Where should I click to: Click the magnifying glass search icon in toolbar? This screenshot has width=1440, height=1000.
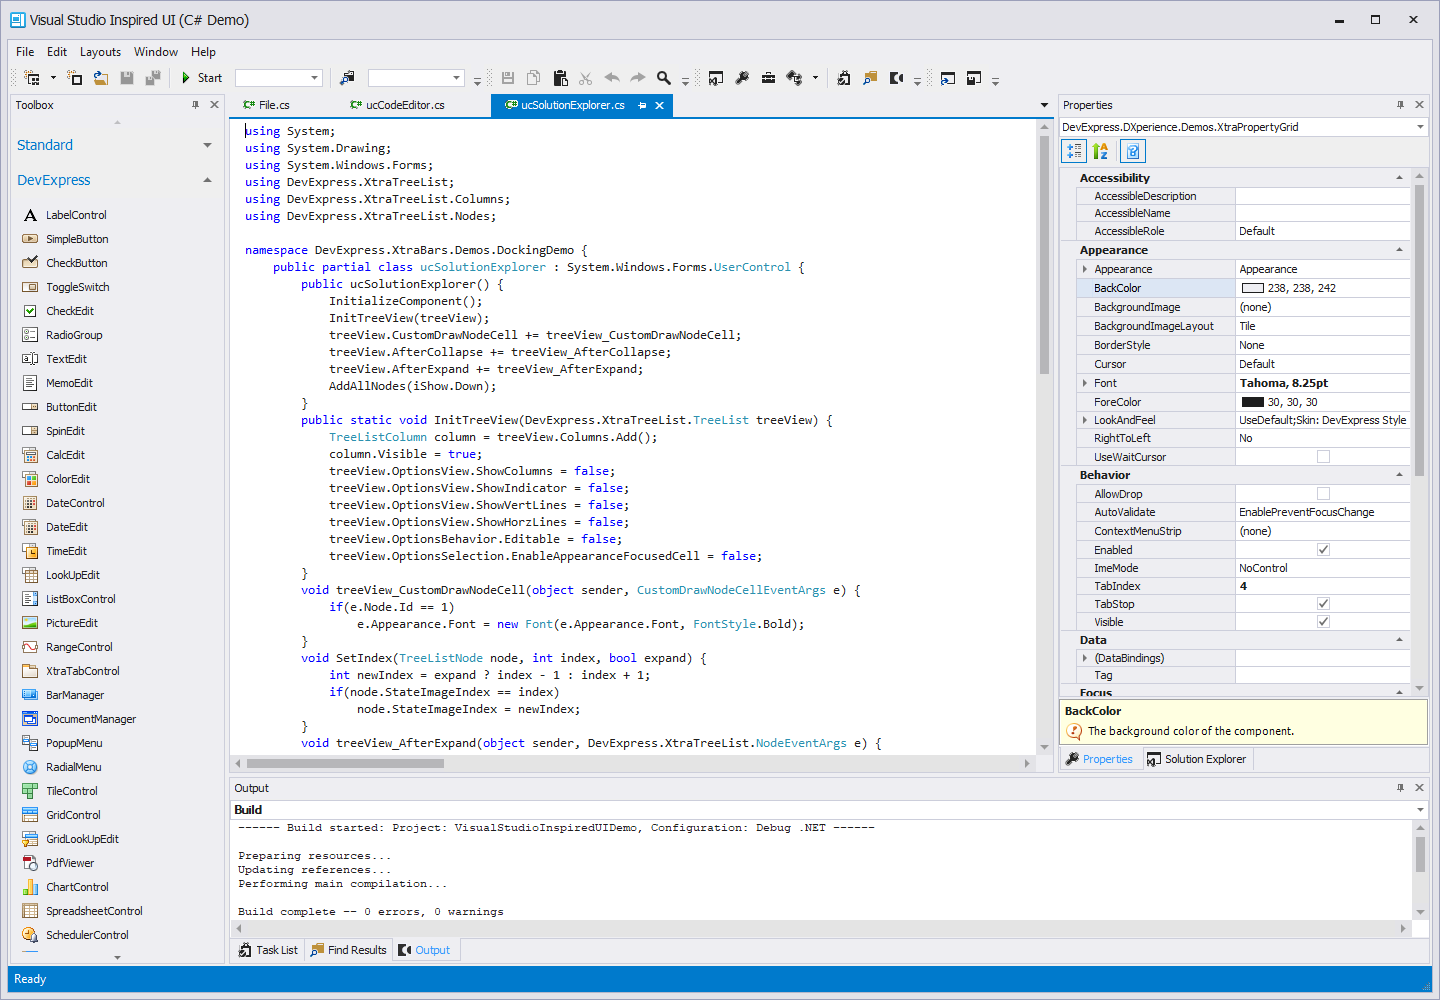[662, 77]
